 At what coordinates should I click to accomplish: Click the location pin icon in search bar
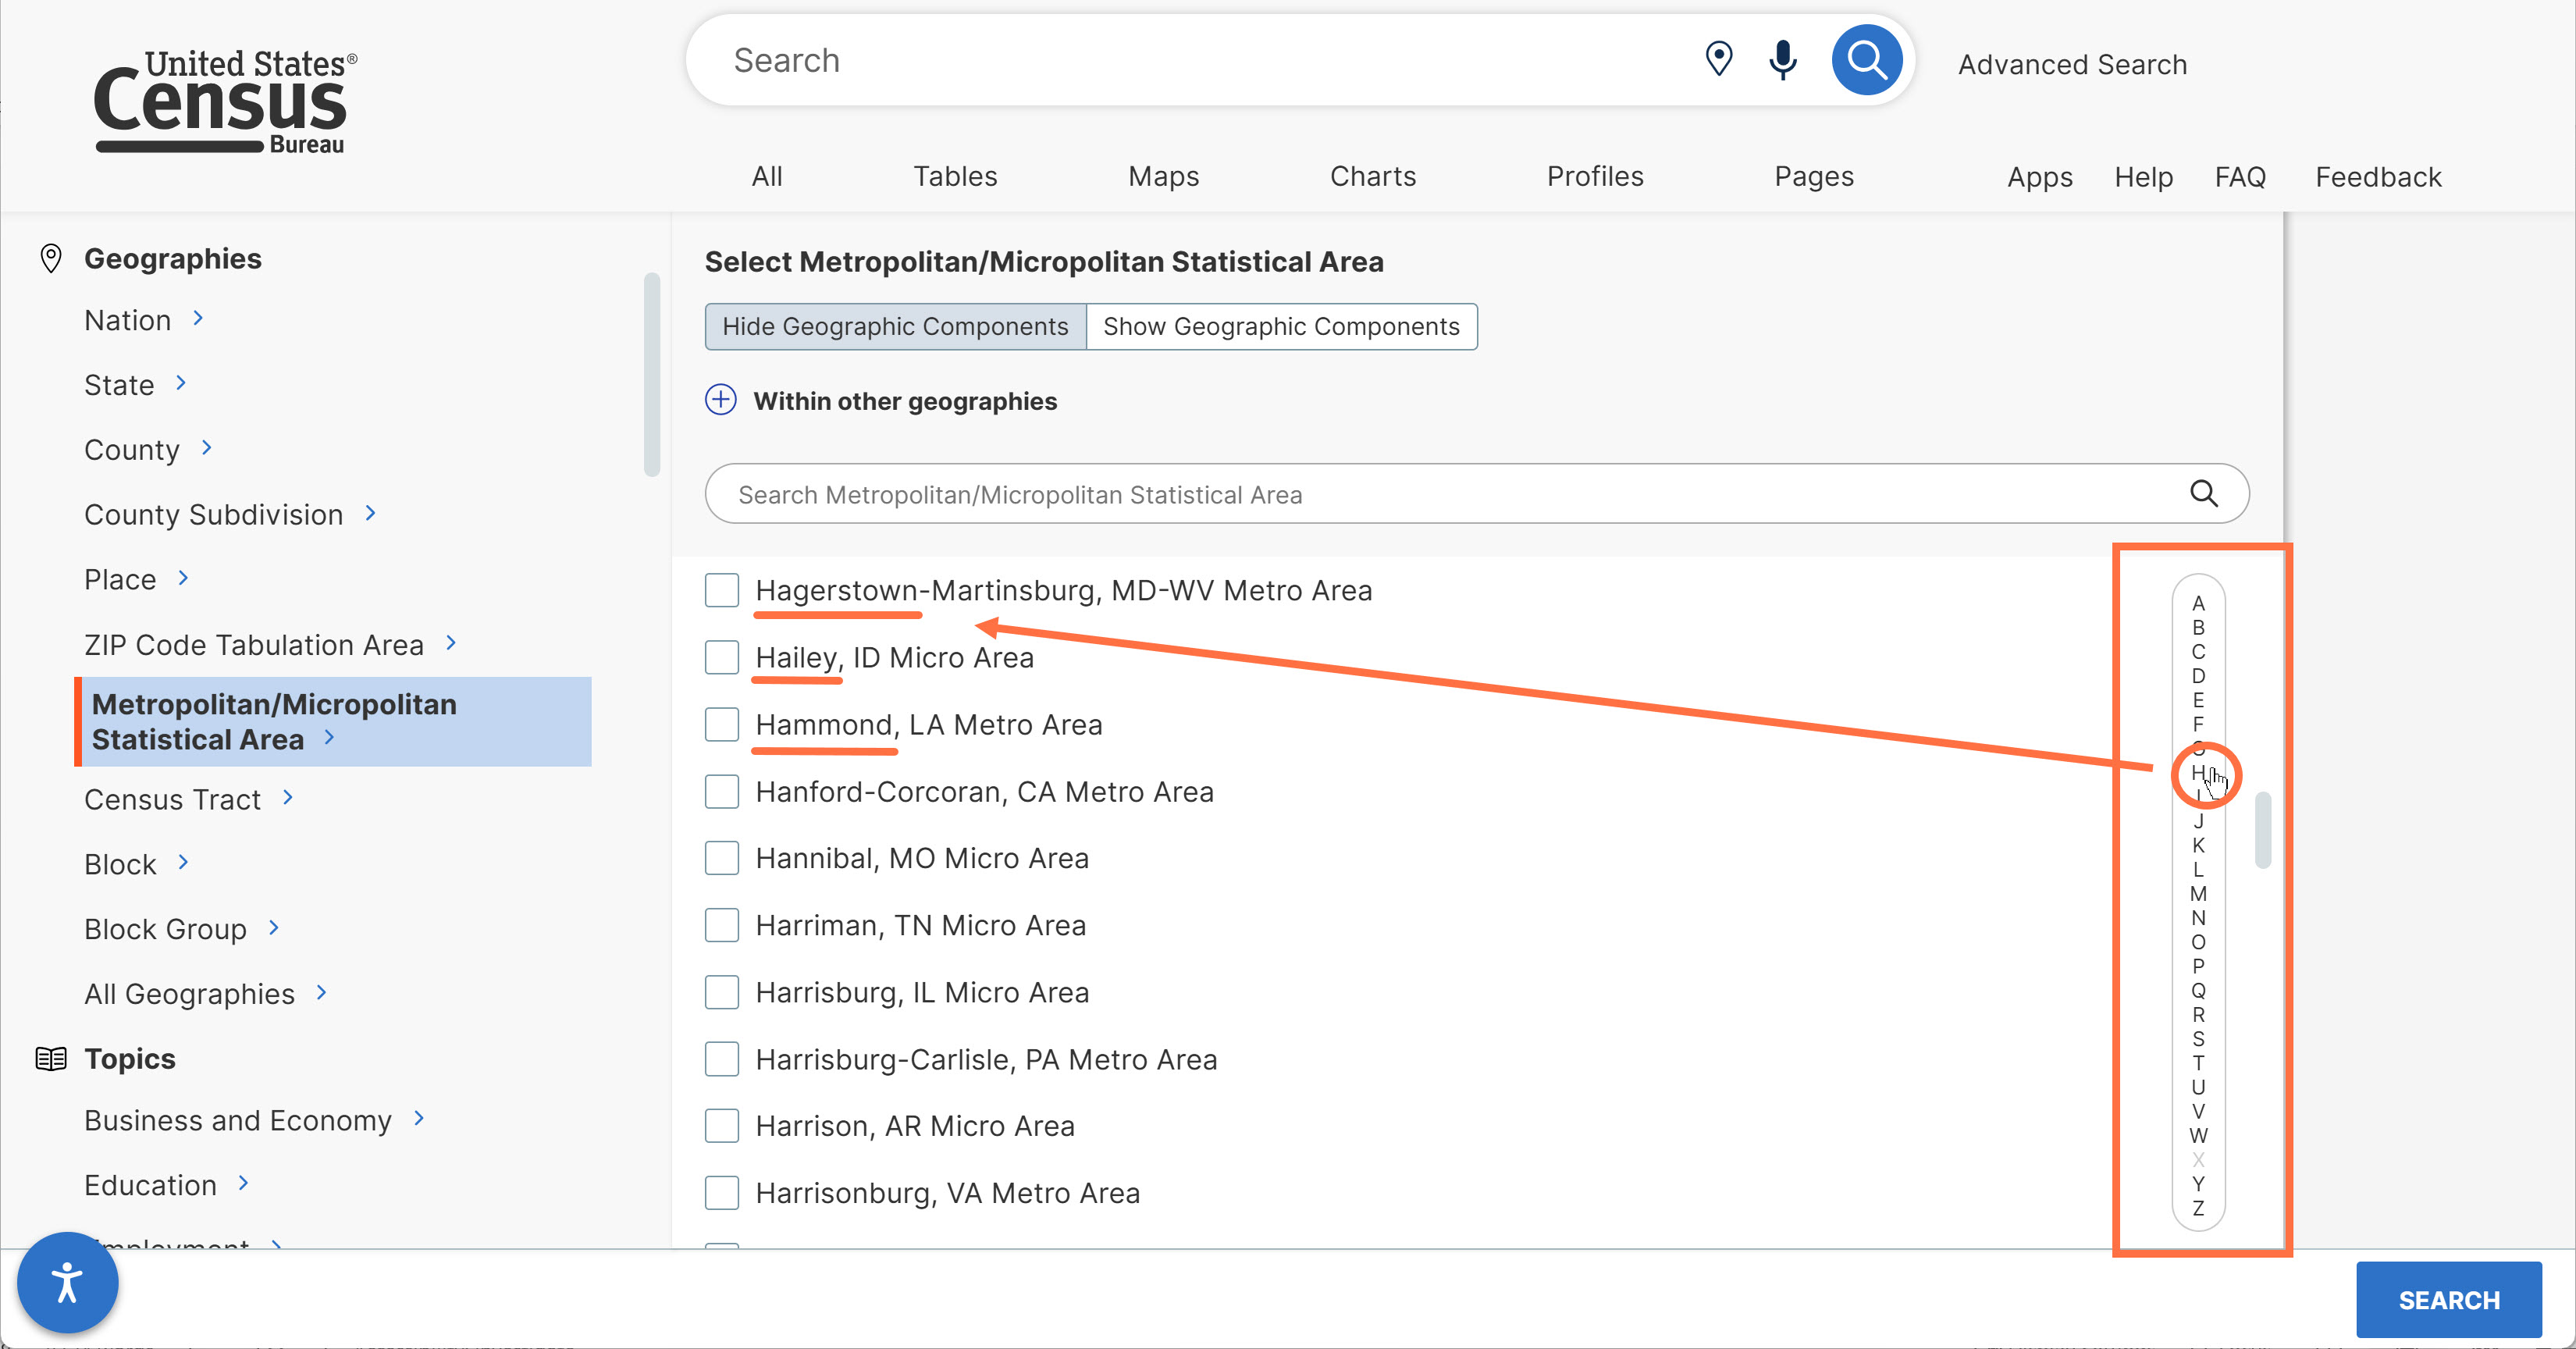[1718, 59]
